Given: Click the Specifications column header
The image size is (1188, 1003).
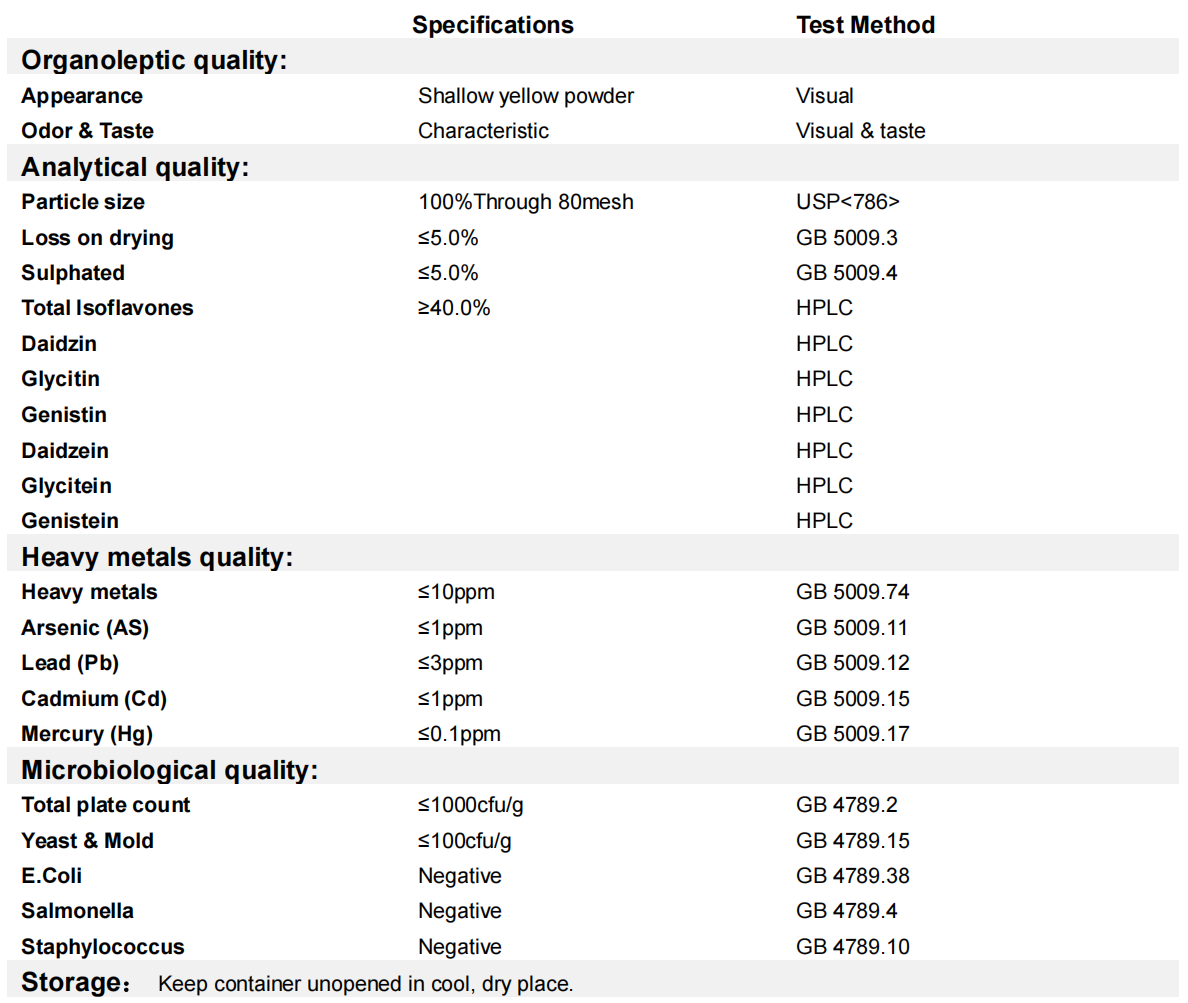Looking at the screenshot, I should (492, 25).
